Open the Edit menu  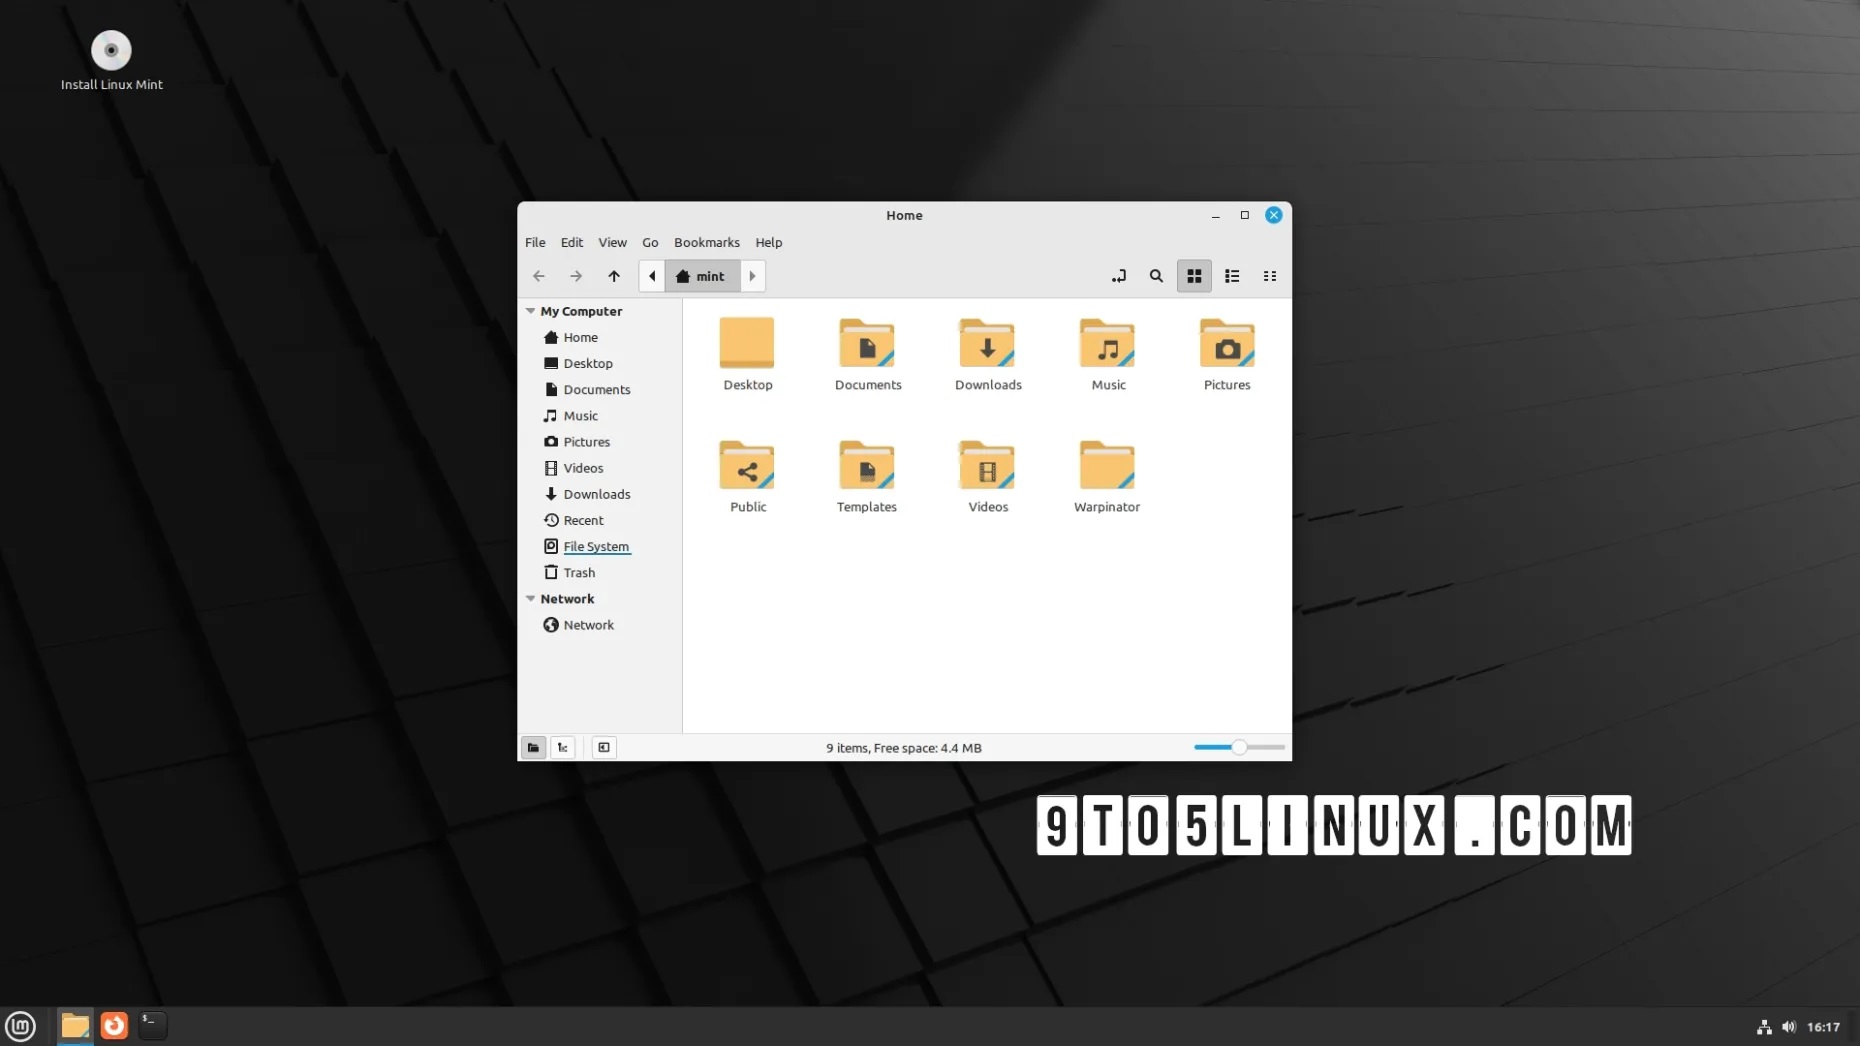click(572, 243)
